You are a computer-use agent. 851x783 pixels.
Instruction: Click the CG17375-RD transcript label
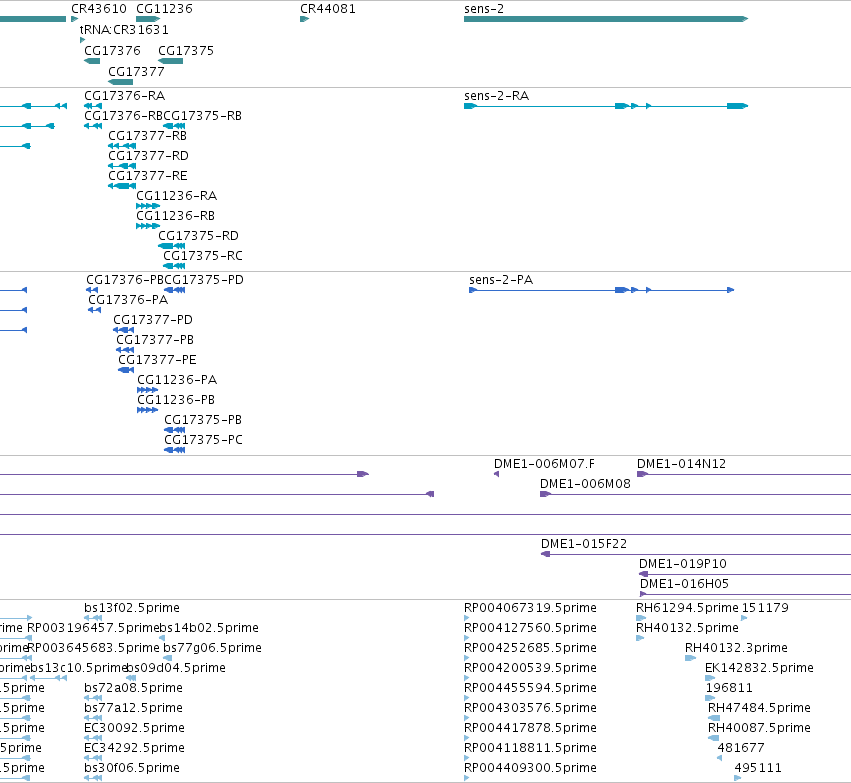(x=198, y=235)
